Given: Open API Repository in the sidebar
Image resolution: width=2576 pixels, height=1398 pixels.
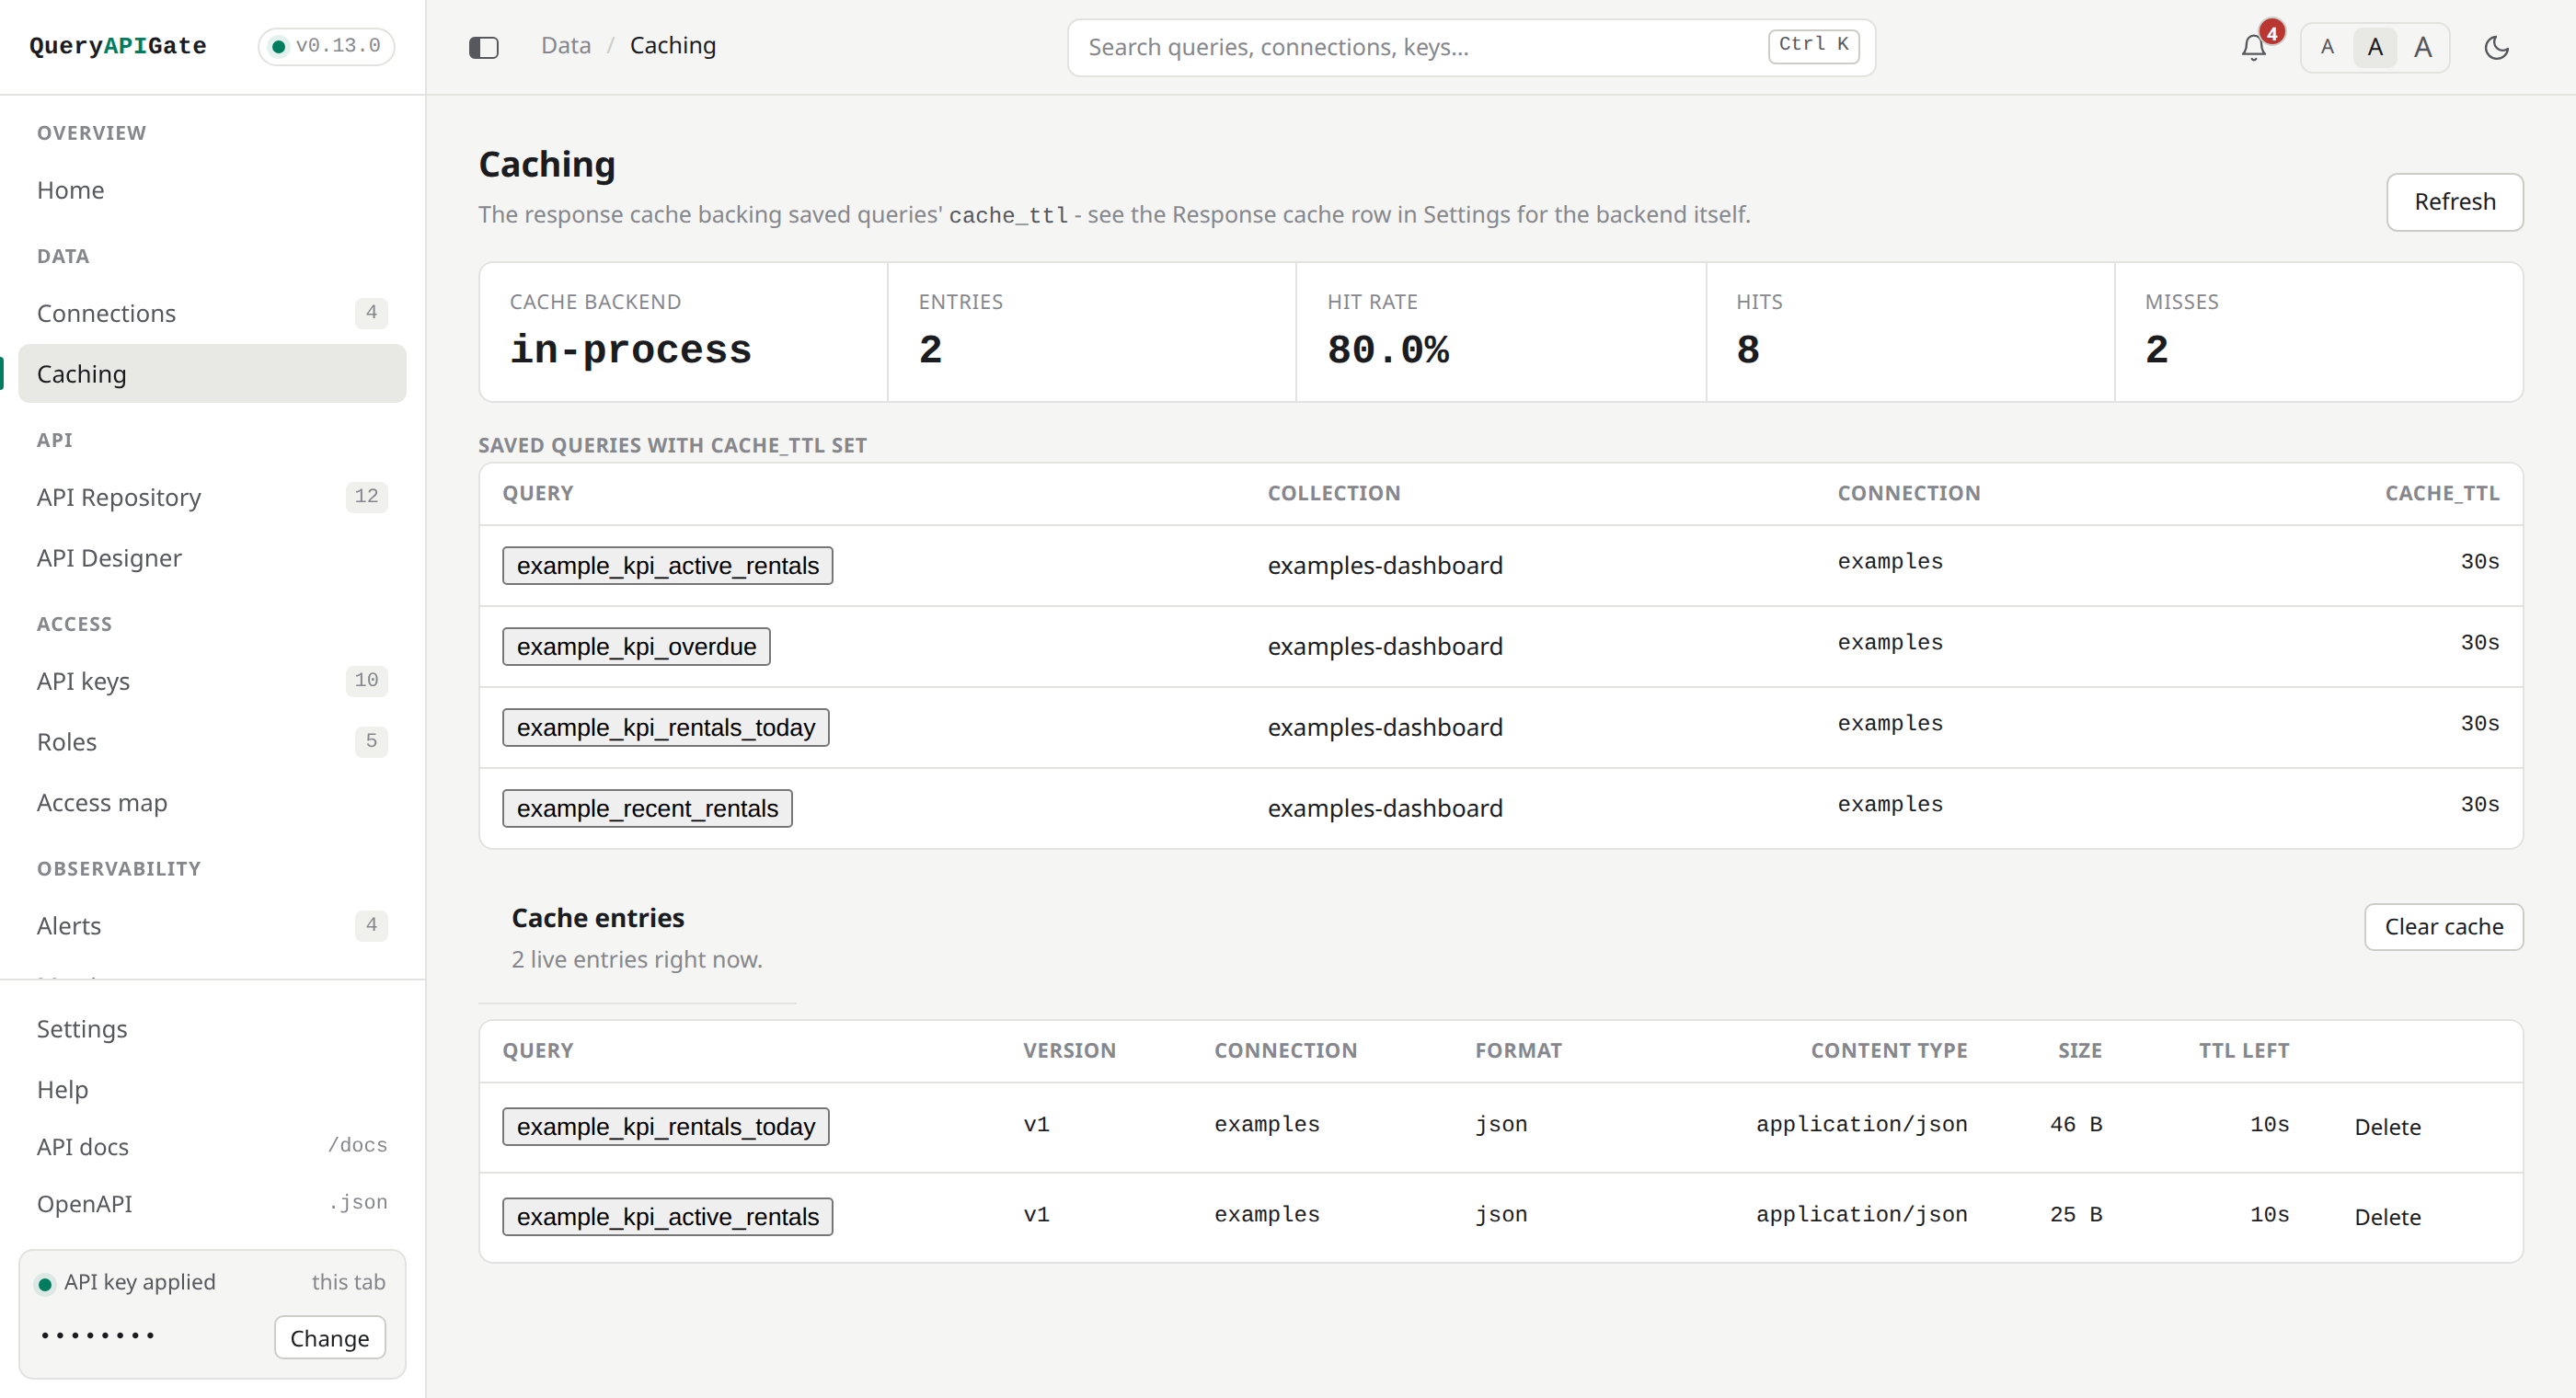Looking at the screenshot, I should (212, 497).
